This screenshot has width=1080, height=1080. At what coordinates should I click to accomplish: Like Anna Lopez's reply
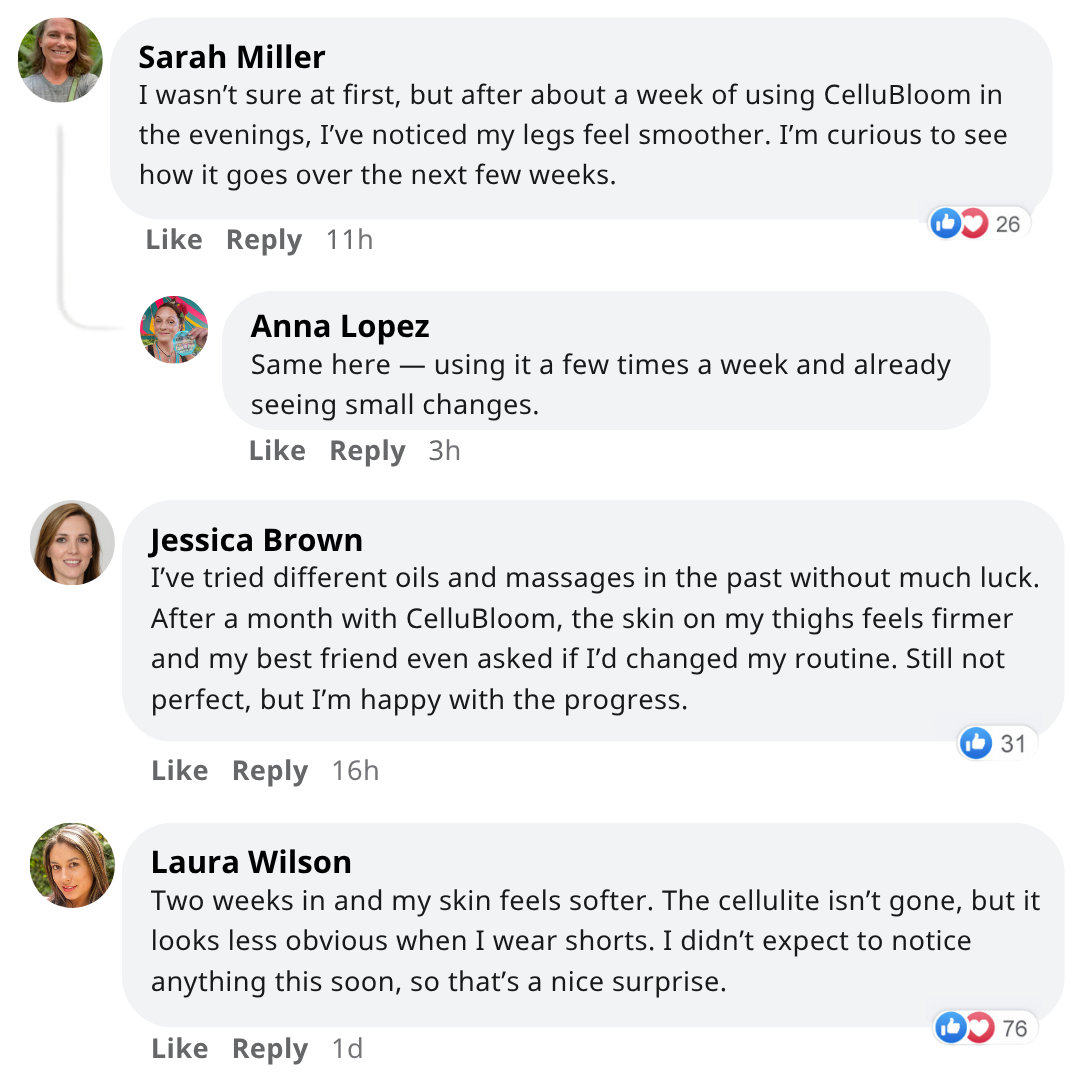point(277,451)
